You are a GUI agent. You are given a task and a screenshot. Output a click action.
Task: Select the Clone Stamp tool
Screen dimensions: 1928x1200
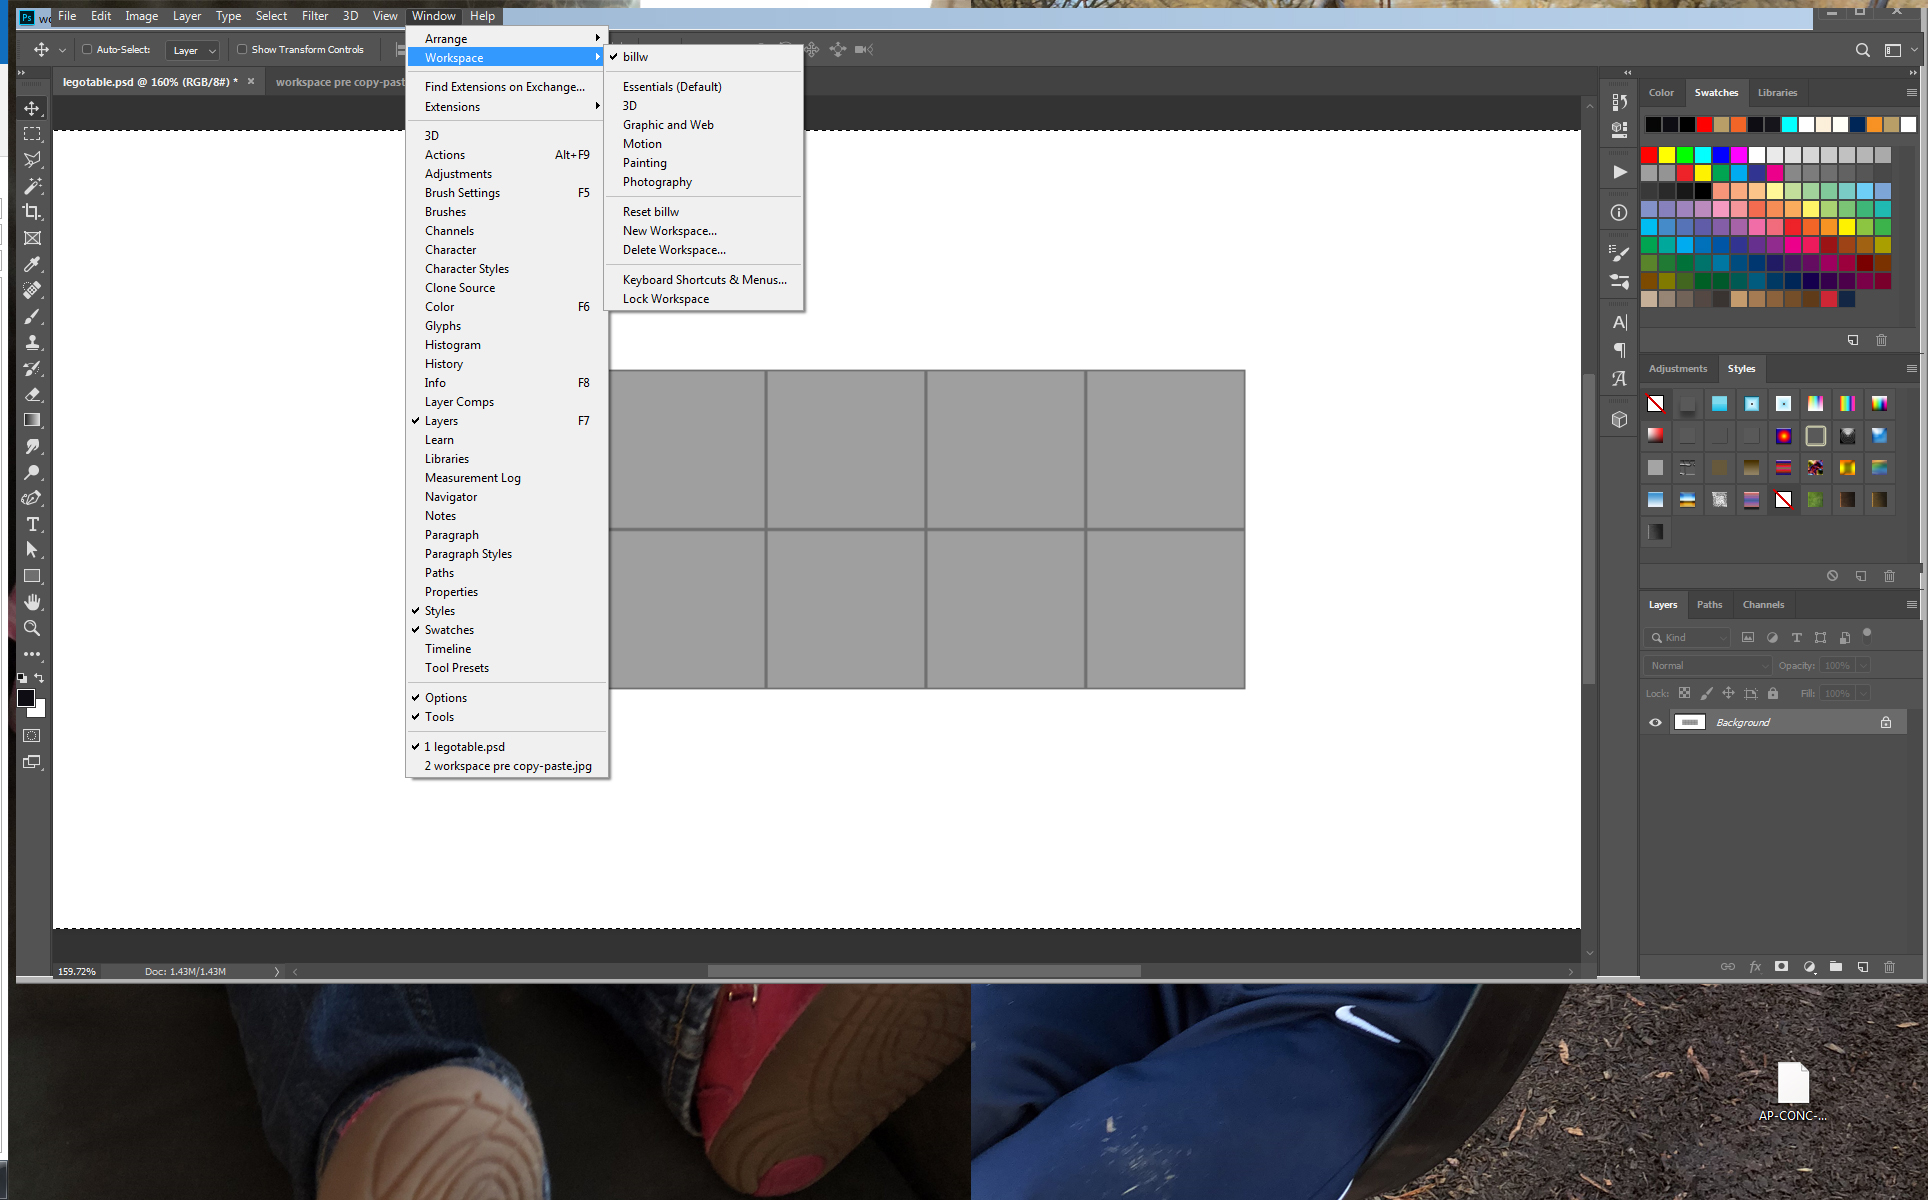[33, 342]
